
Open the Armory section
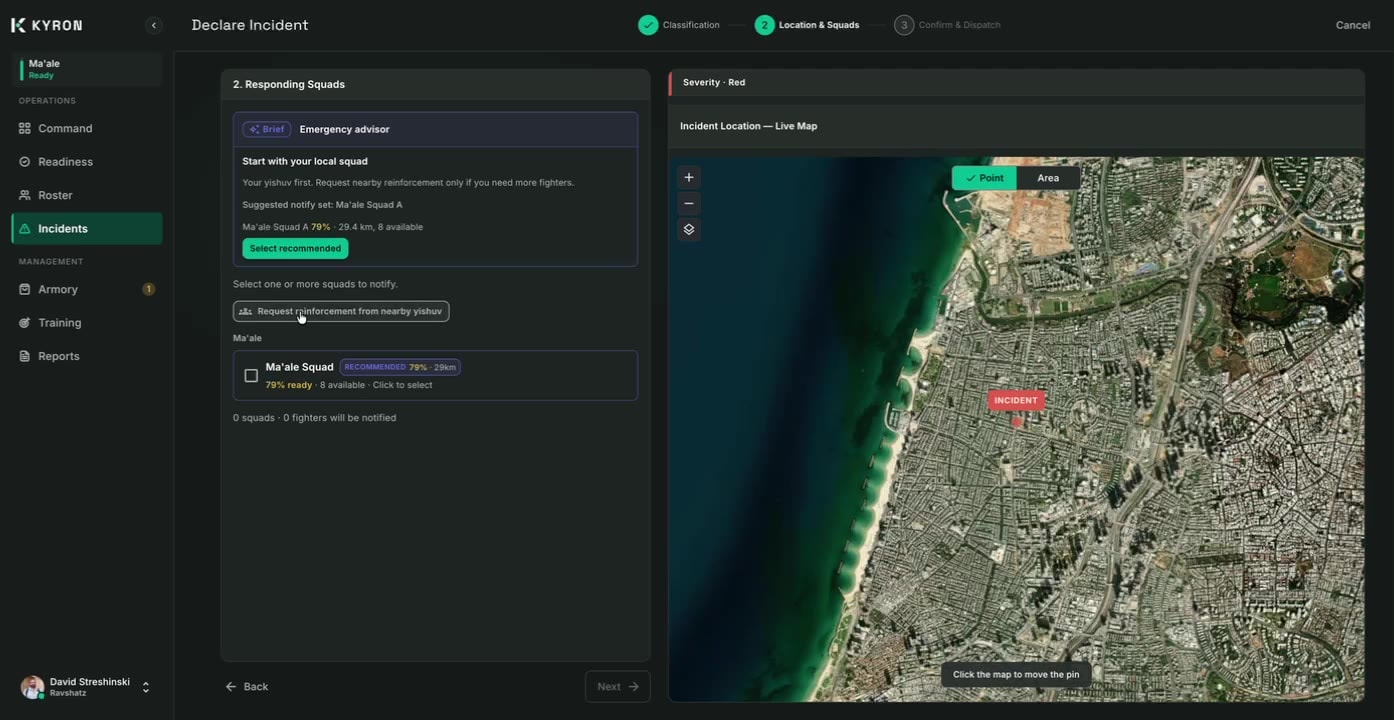point(87,289)
